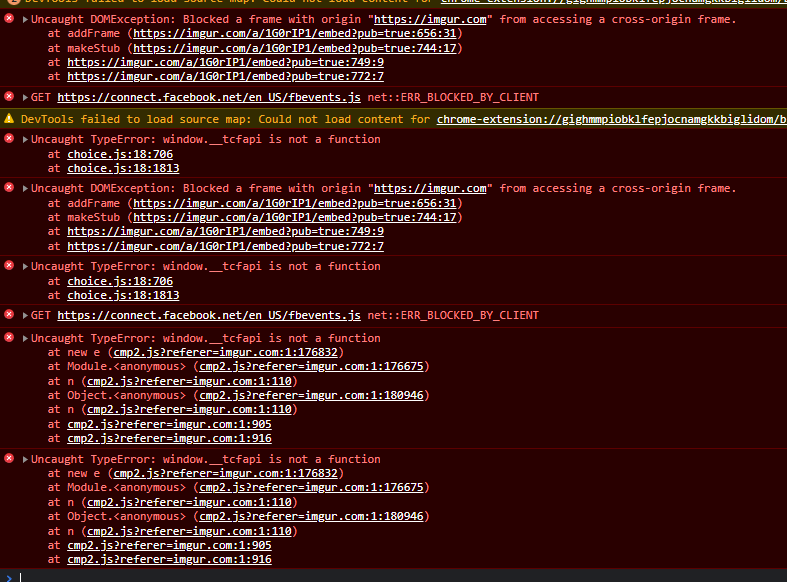This screenshot has width=787, height=582.
Task: Open choice.js:18:706 in first TypeError
Action: 120,154
